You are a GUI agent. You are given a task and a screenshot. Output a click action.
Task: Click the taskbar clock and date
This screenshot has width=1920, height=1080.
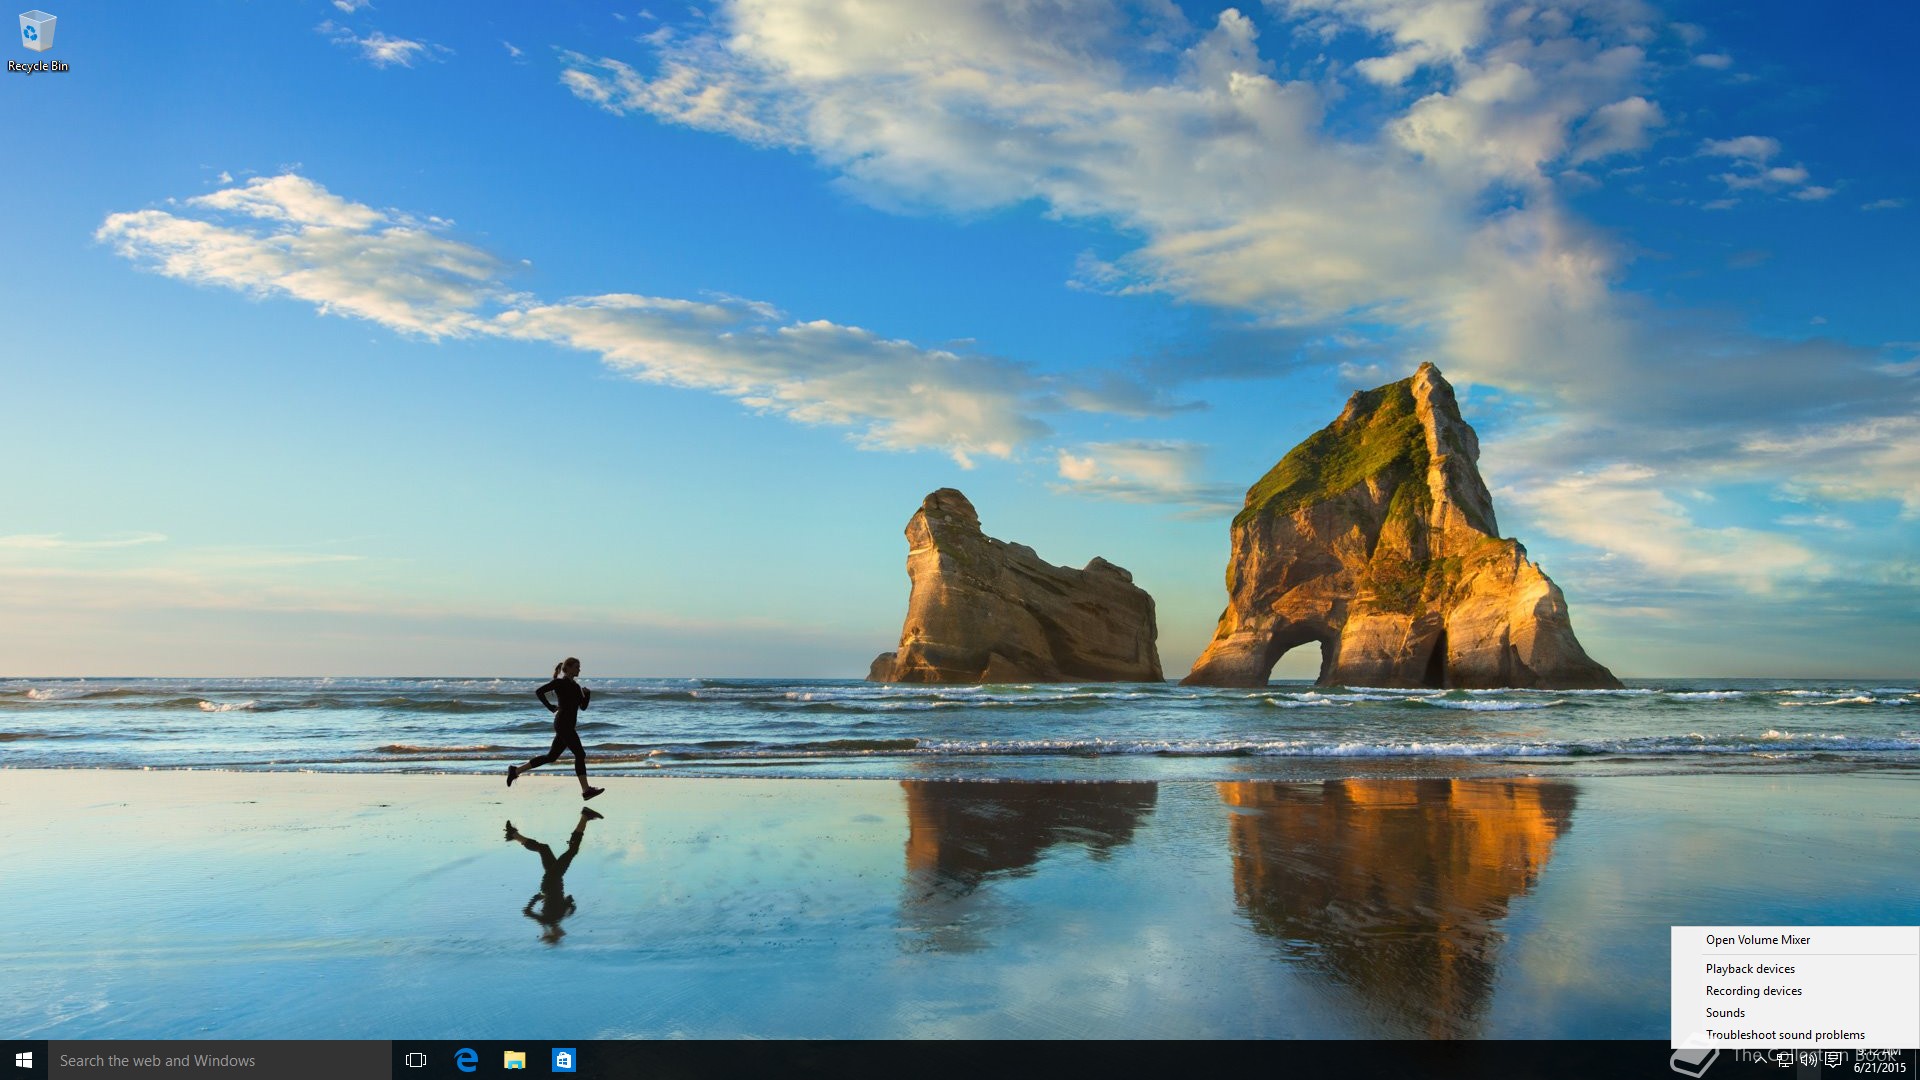tap(1879, 1061)
